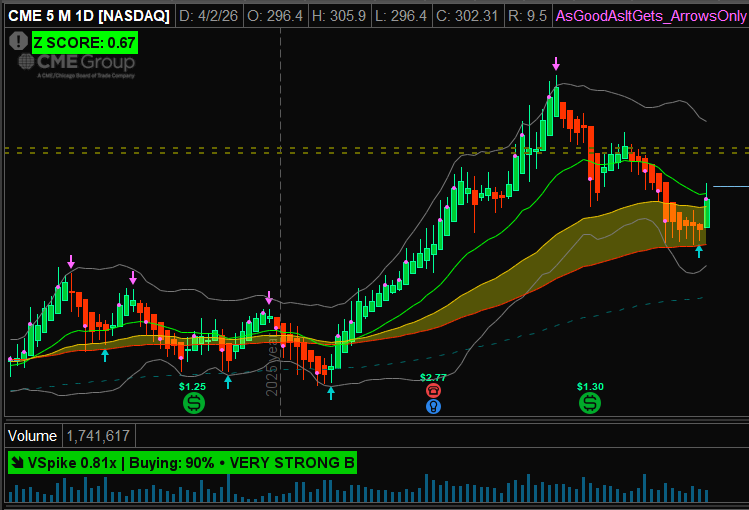This screenshot has height=510, width=749.
Task: Click the magenta down arrow at chart peak
Action: click(x=556, y=64)
